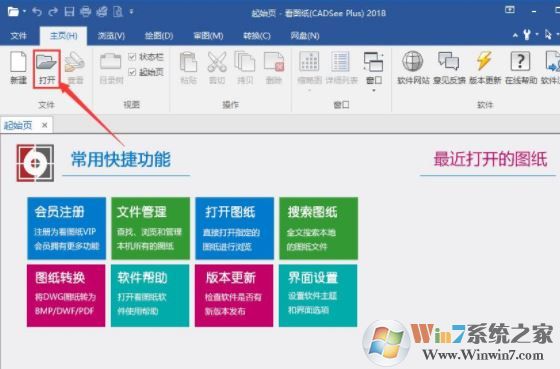The image size is (560, 369).
Task: Click the undo arrow in quick access toolbar
Action: click(37, 12)
